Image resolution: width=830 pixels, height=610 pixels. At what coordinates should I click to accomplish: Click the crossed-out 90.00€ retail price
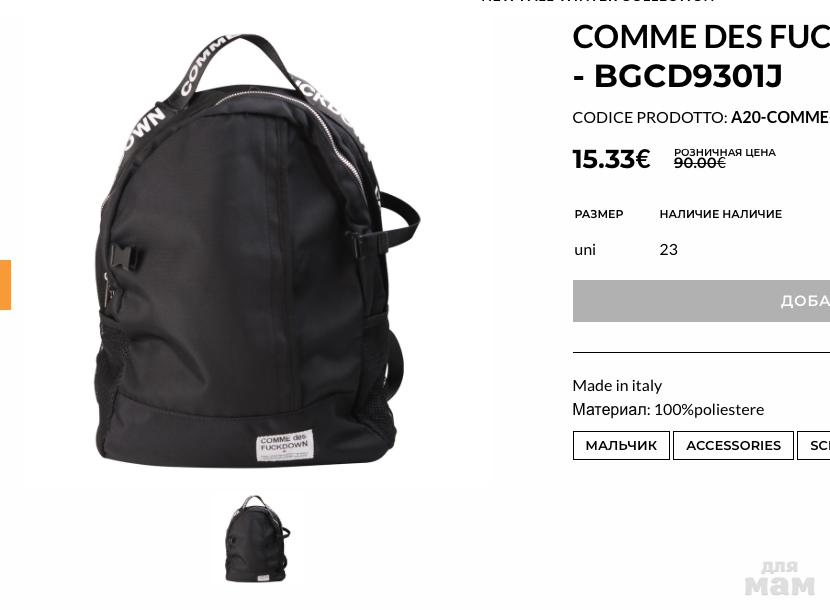[699, 163]
